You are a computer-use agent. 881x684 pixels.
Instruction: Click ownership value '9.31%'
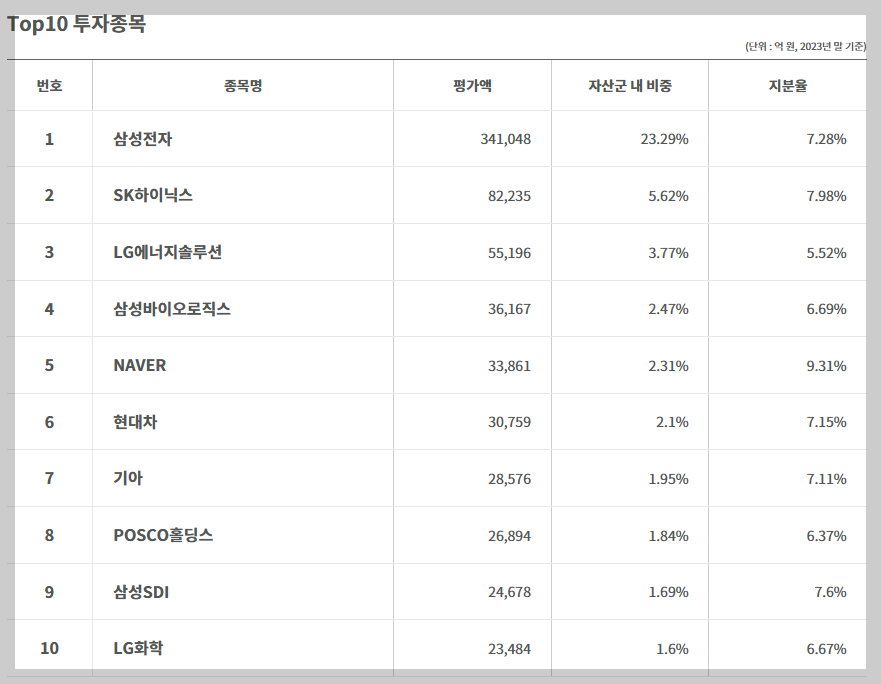tap(826, 366)
